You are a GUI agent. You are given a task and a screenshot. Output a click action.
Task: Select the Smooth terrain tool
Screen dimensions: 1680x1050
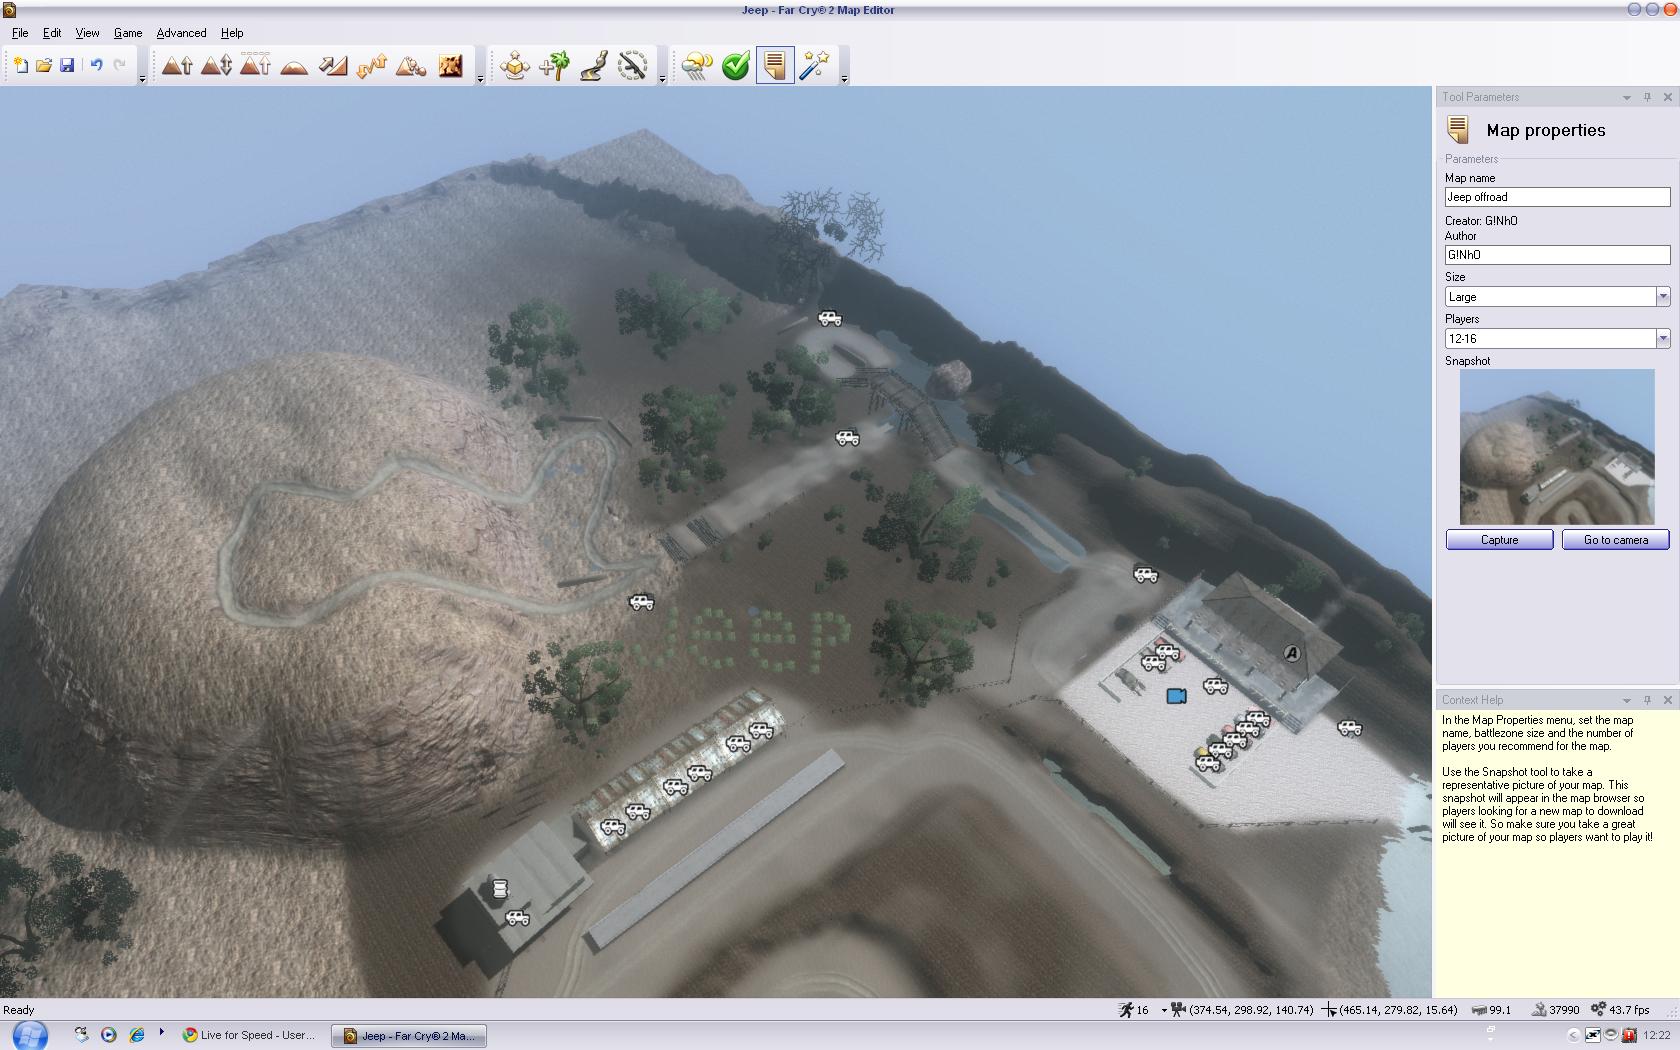(294, 66)
